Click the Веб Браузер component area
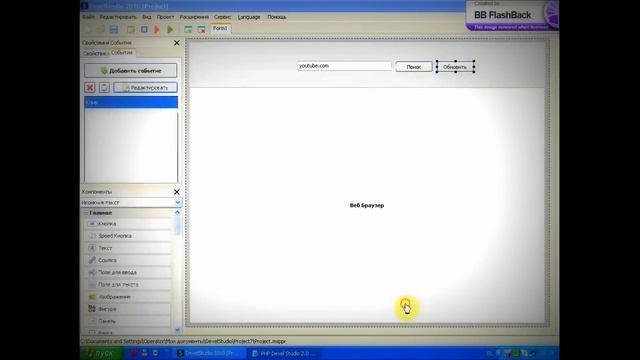Image resolution: width=640 pixels, height=360 pixels. (367, 205)
